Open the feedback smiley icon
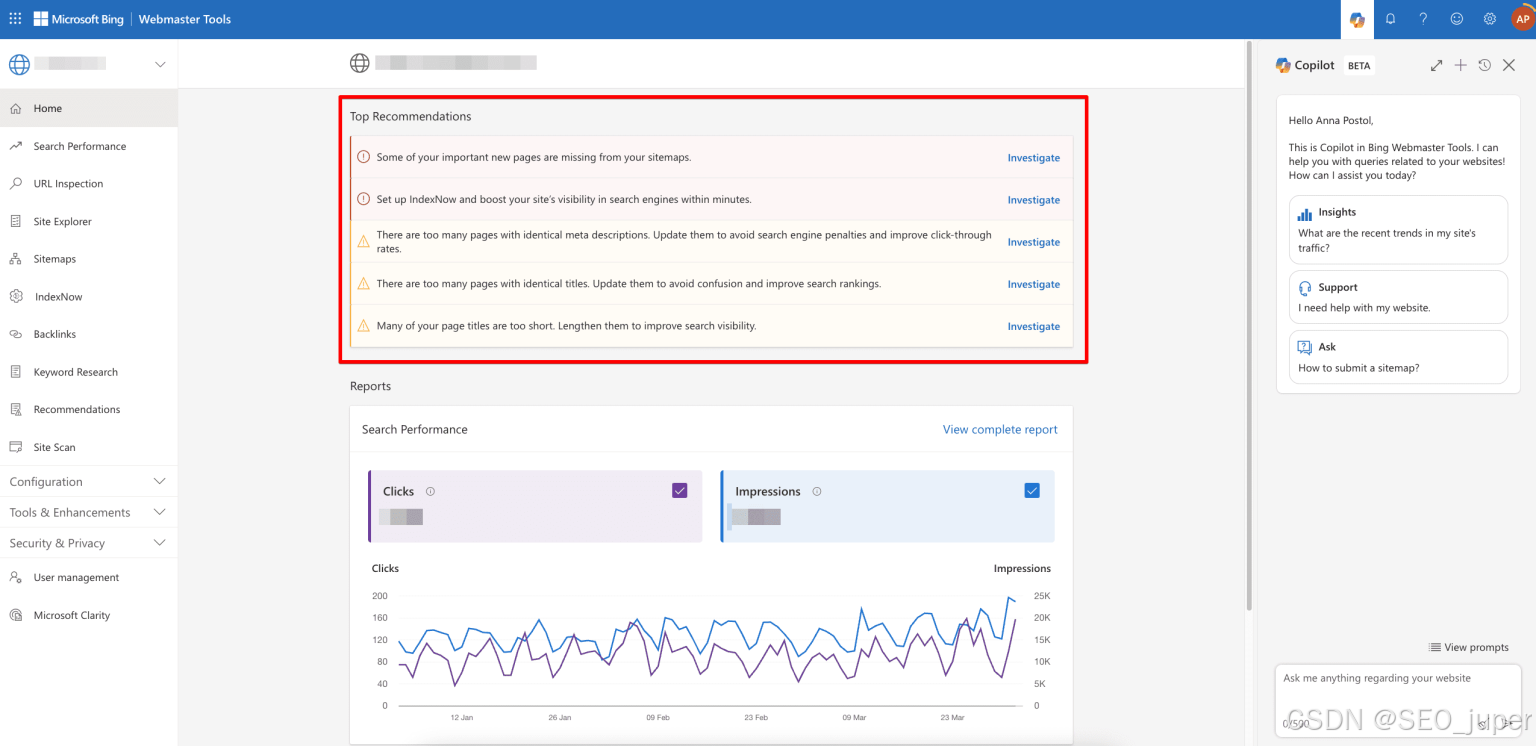 point(1456,19)
